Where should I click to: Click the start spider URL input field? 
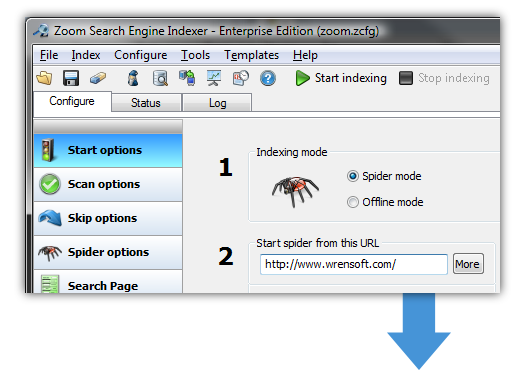pos(354,264)
